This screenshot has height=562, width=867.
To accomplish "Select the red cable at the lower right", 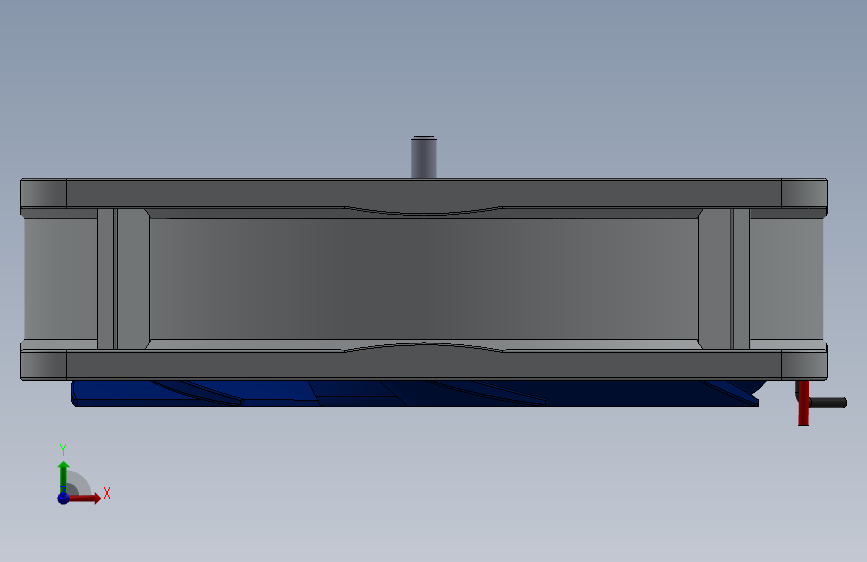I will click(x=803, y=403).
